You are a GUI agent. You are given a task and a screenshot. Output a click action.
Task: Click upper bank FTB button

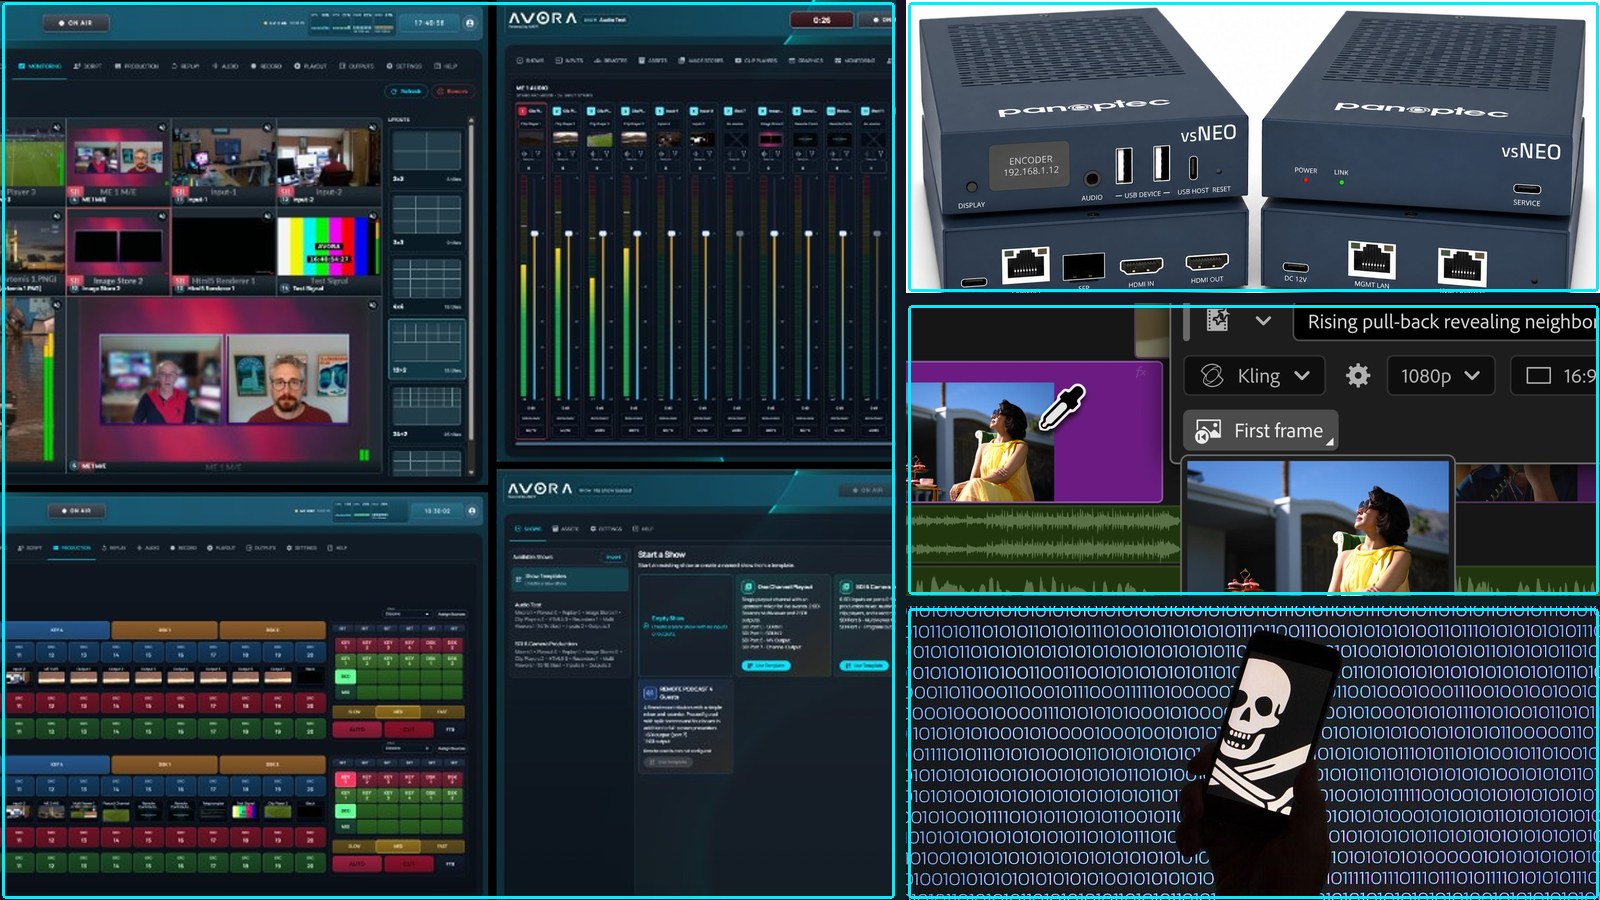coord(450,729)
